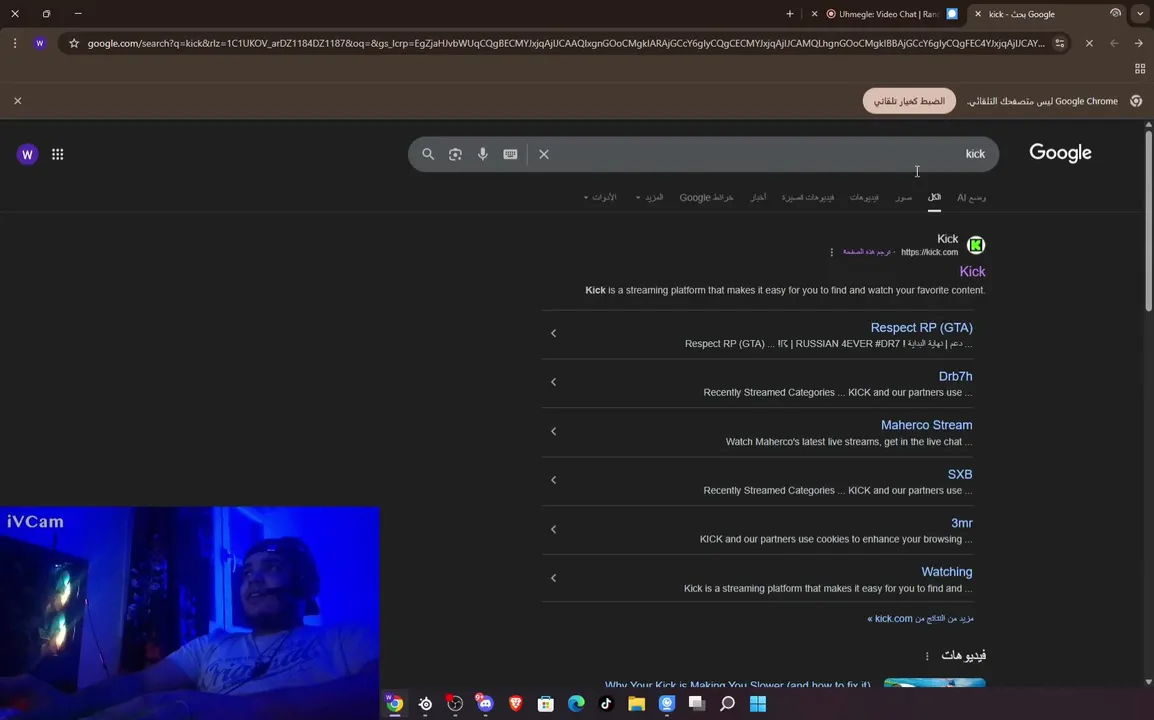Open the purple Kick result title link

[x=972, y=272]
